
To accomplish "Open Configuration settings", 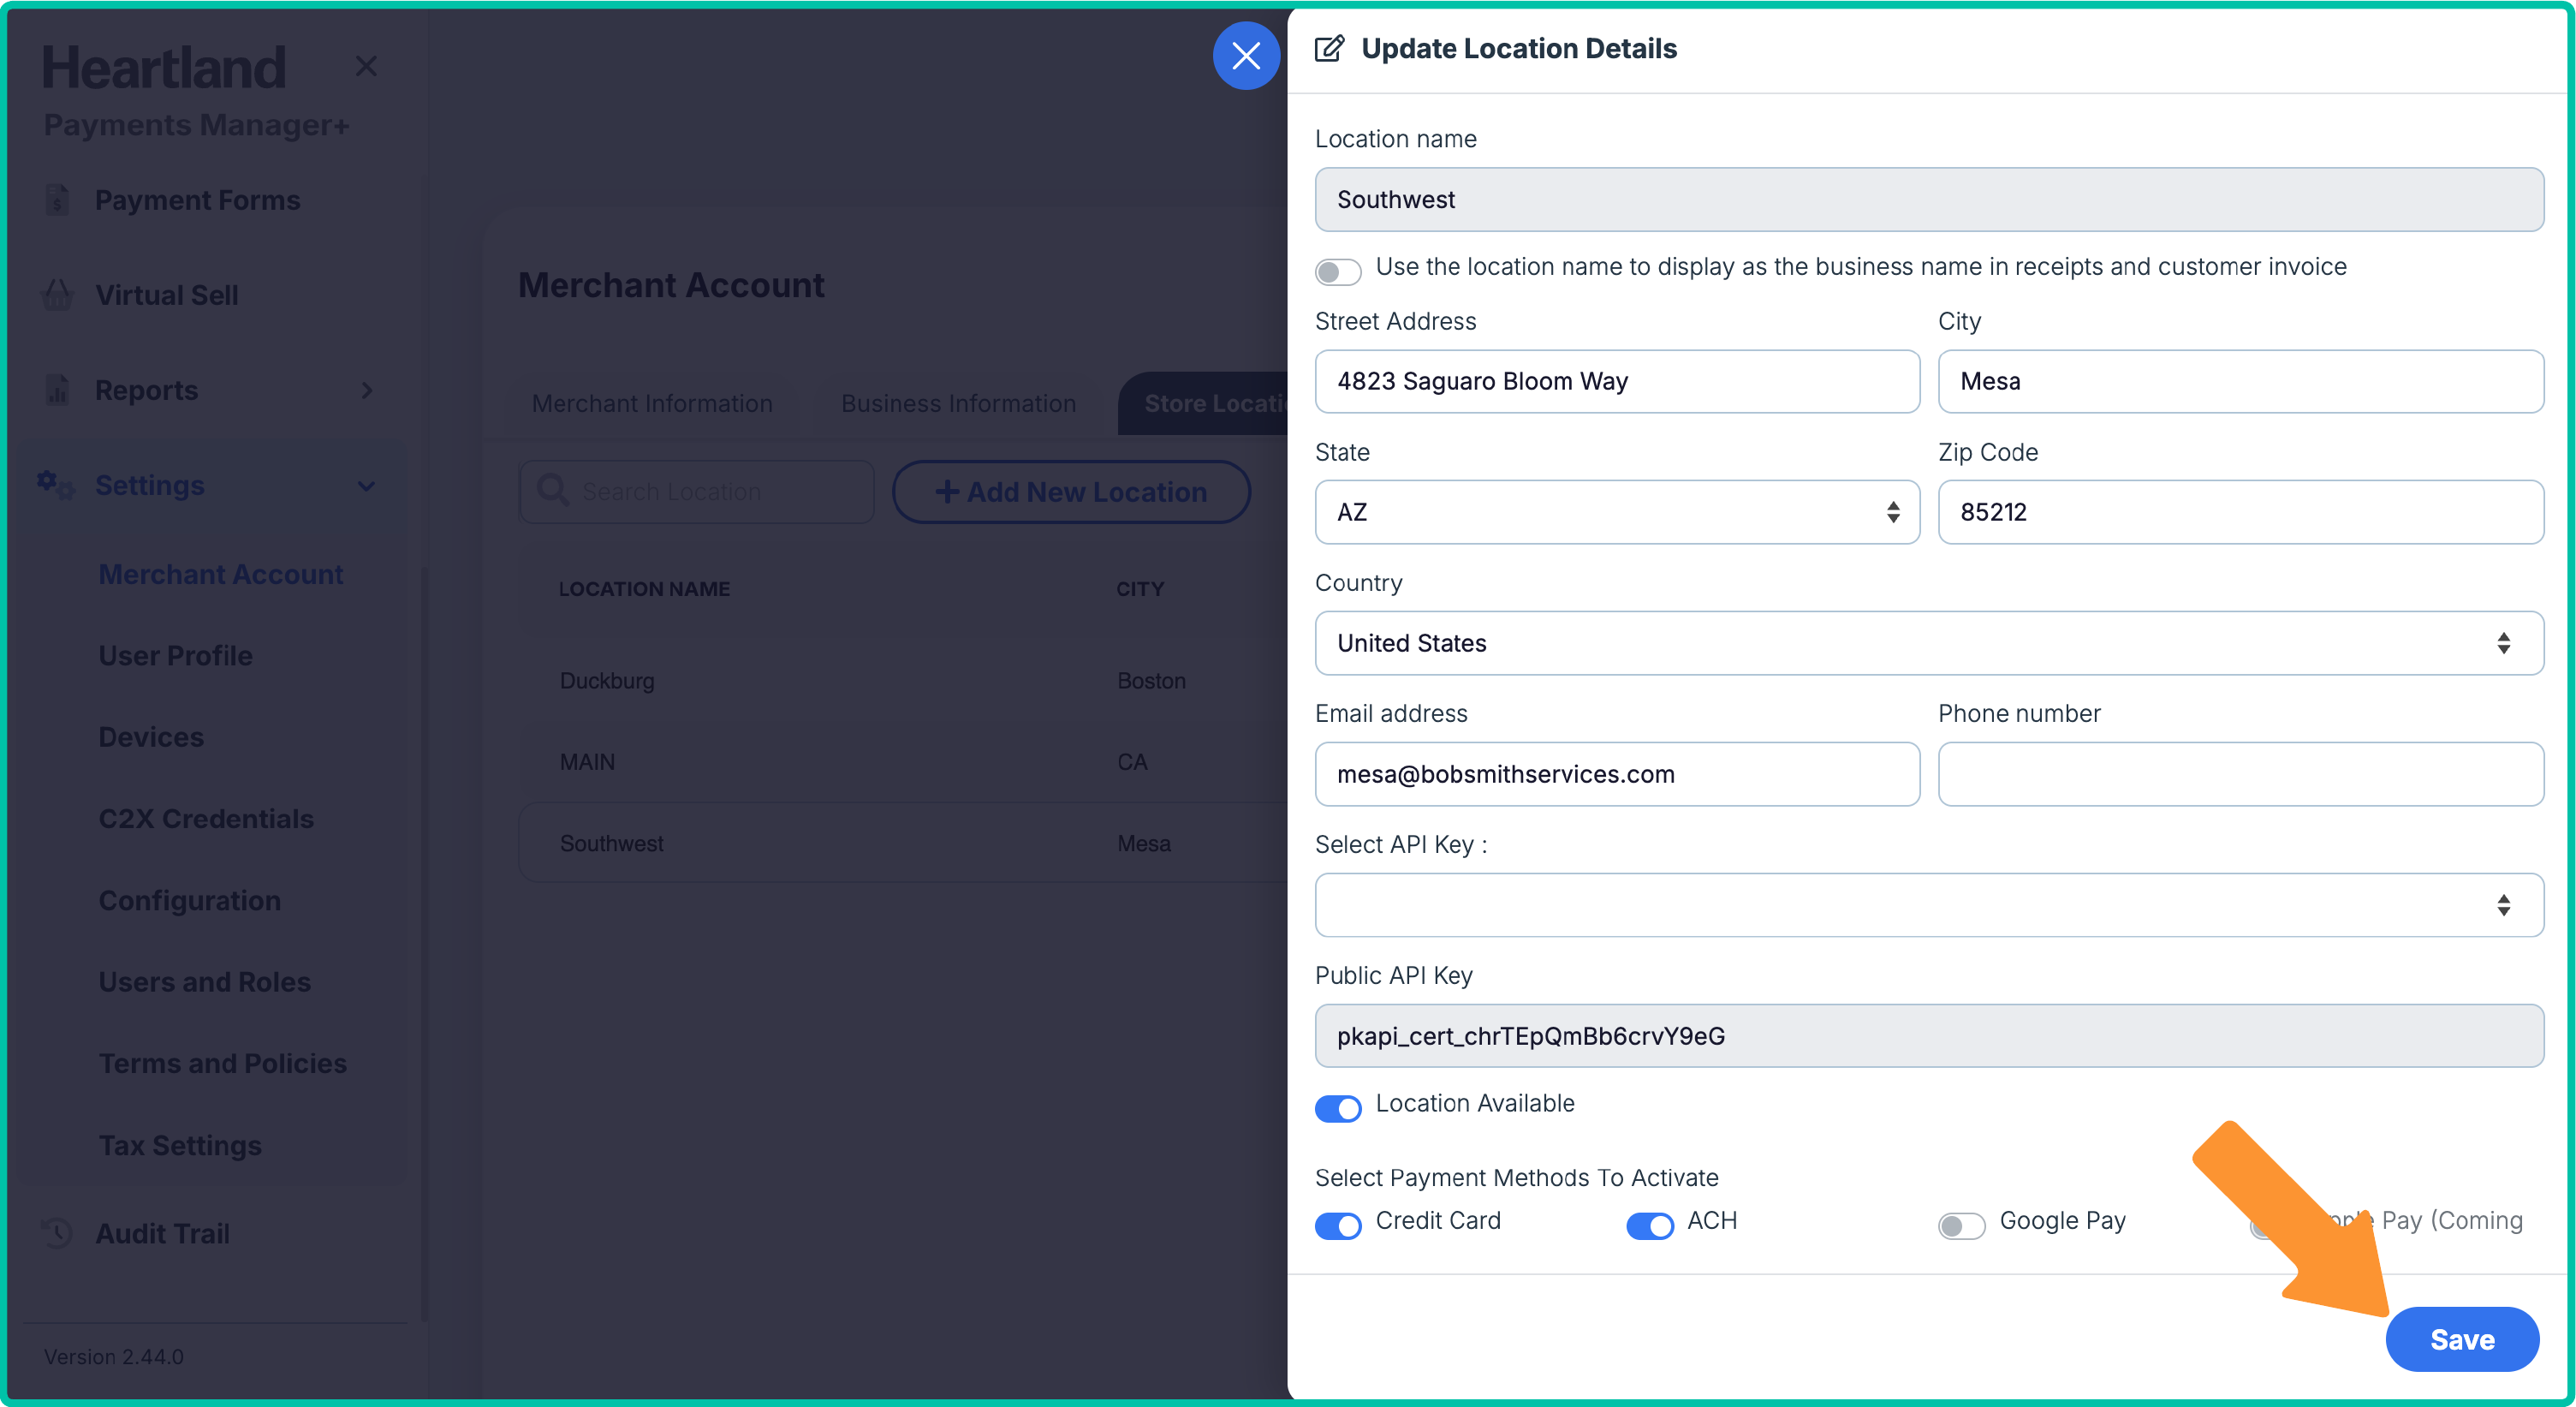I will [x=190, y=900].
